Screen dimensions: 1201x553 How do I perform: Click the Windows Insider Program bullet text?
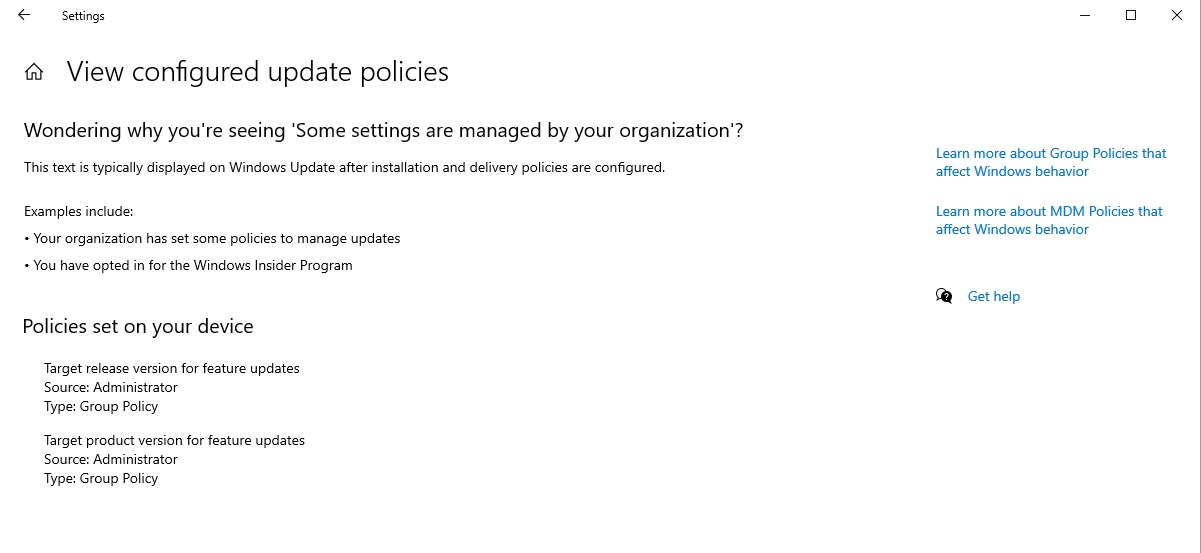193,265
